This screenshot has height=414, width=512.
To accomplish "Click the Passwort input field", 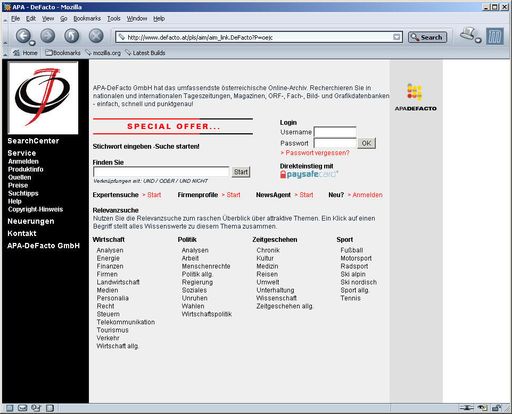I will coord(335,143).
